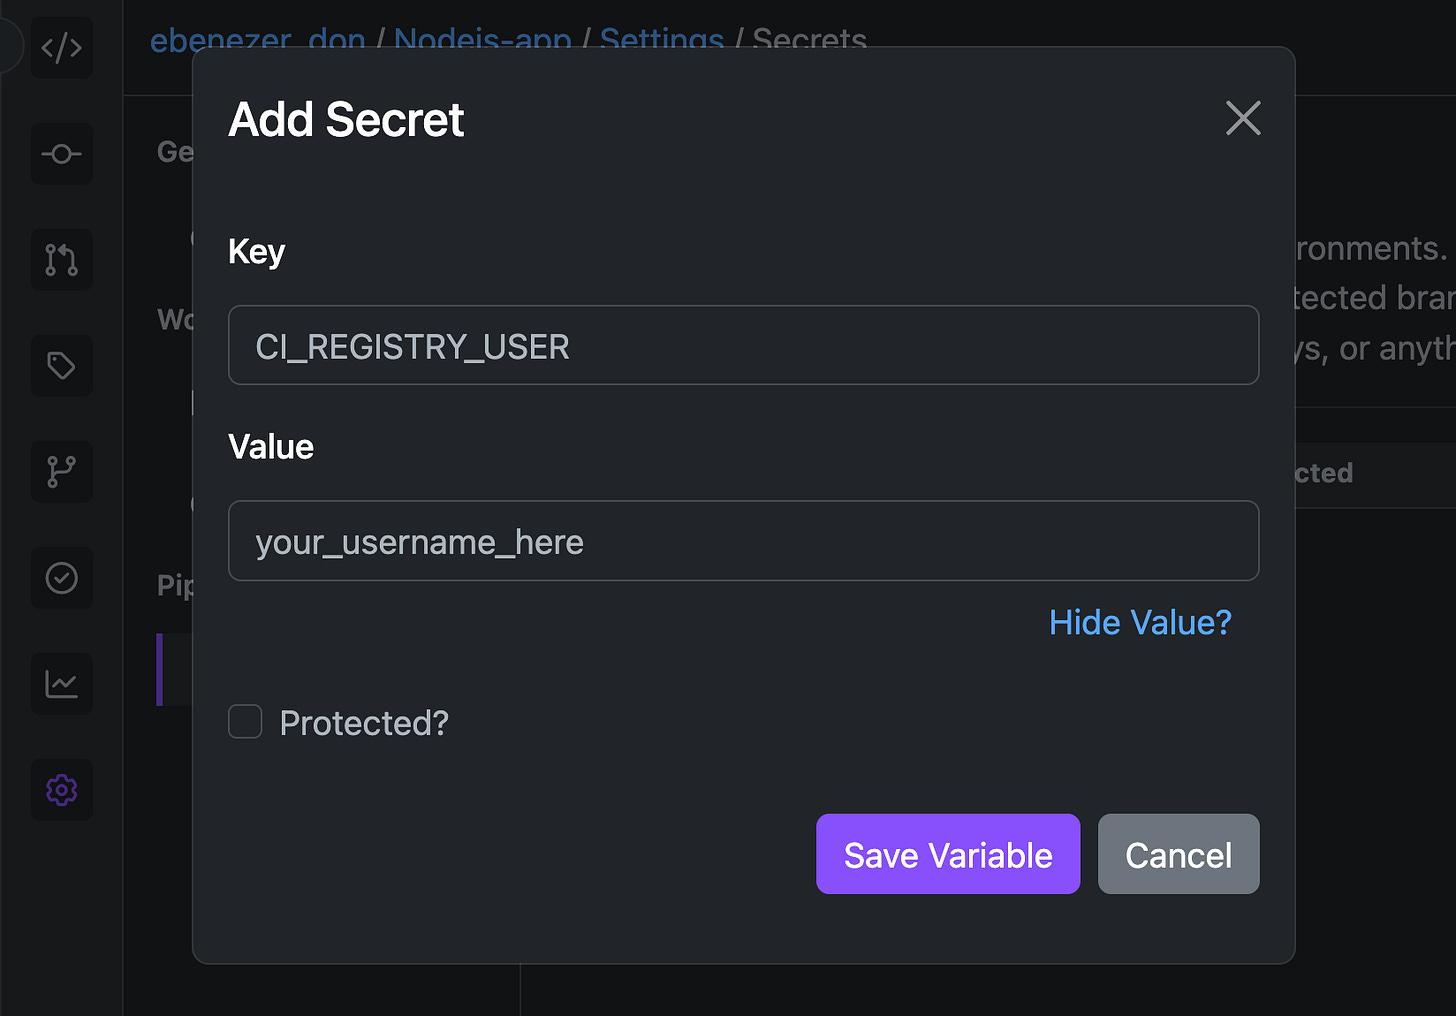This screenshot has height=1016, width=1456.
Task: Open the code view icon in sidebar
Action: [62, 48]
